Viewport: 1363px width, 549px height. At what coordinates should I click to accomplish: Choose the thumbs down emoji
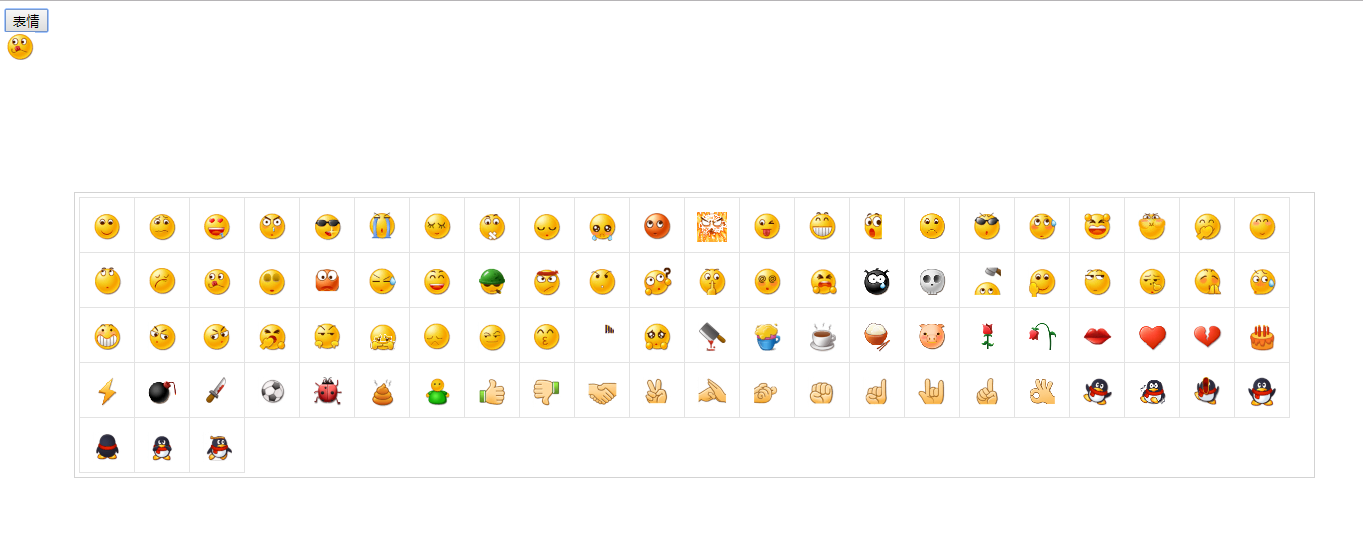click(547, 391)
